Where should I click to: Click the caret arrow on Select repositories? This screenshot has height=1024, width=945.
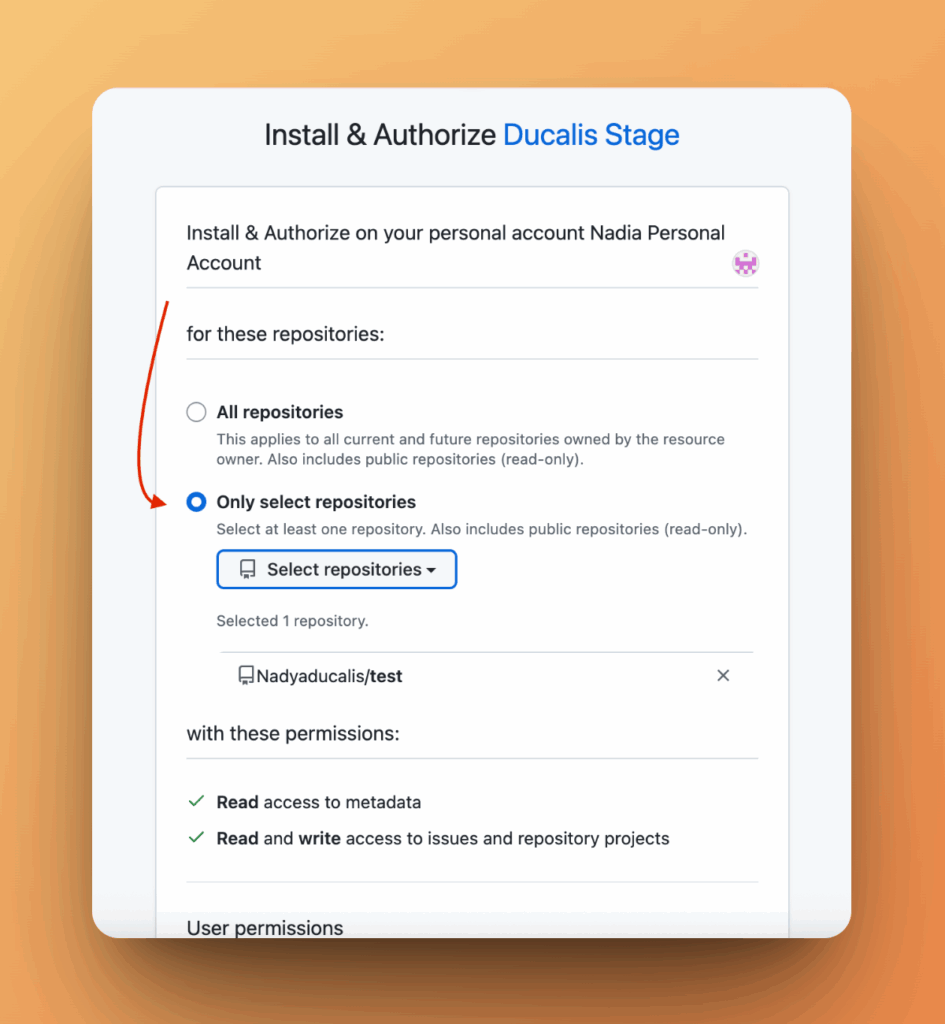tap(433, 569)
